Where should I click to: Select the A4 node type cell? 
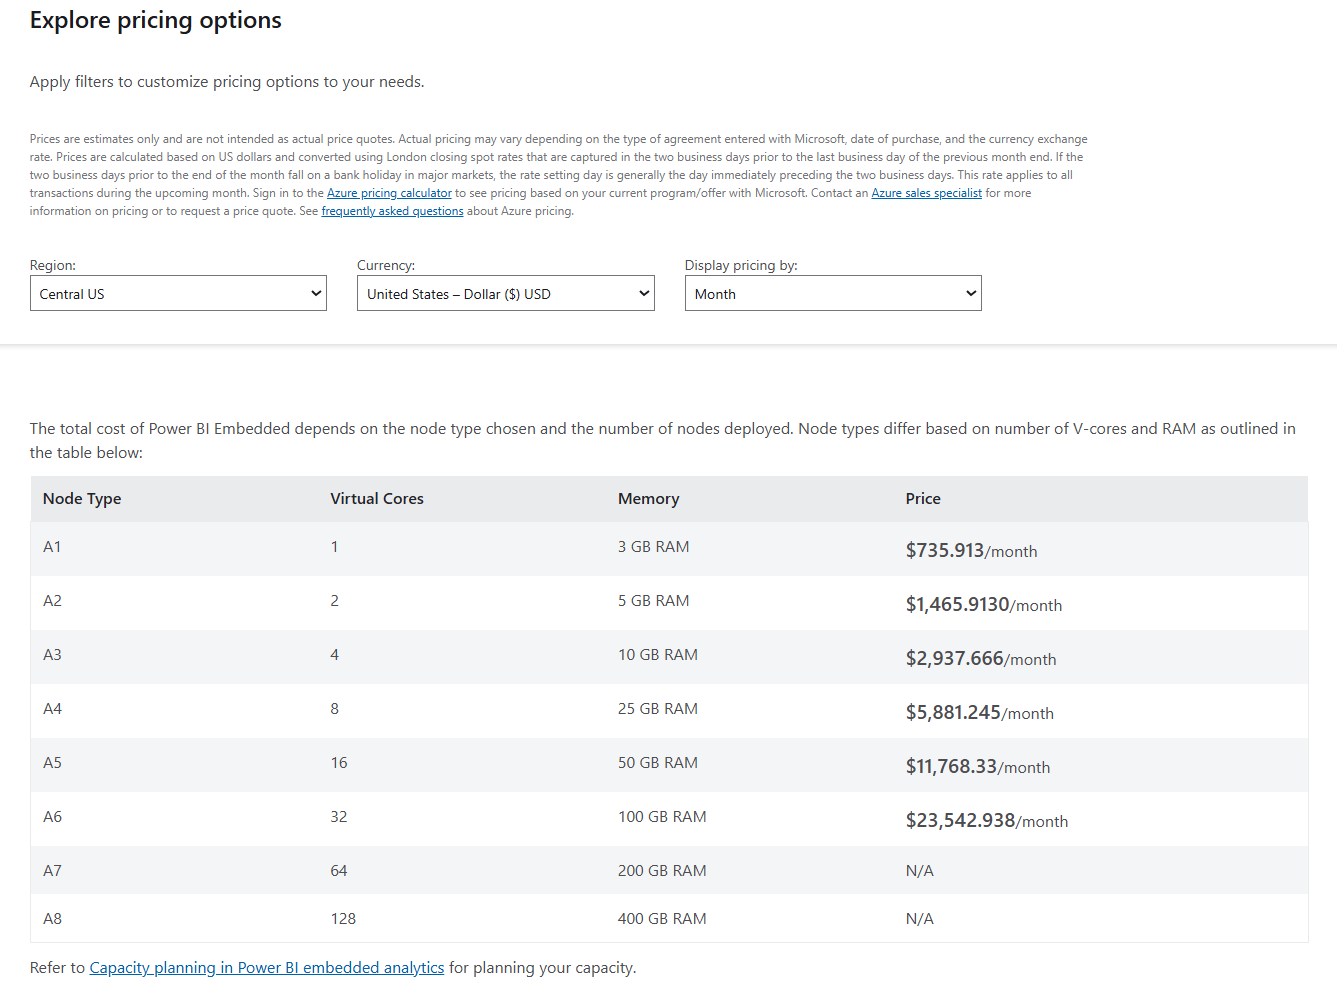coord(52,709)
